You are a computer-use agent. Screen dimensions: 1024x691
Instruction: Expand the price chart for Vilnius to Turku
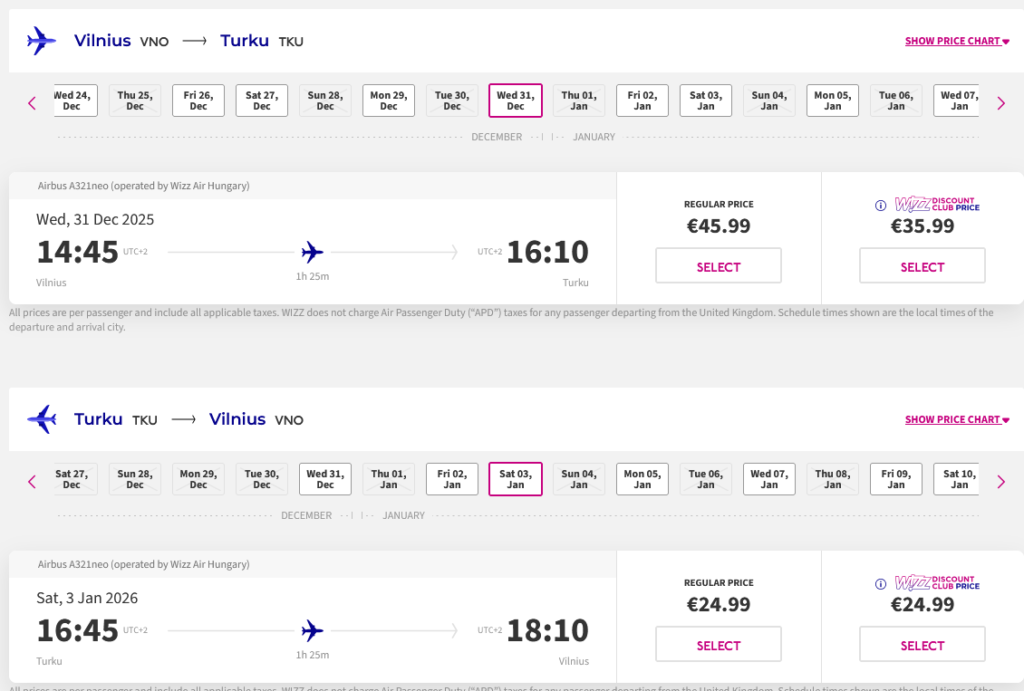pos(956,42)
